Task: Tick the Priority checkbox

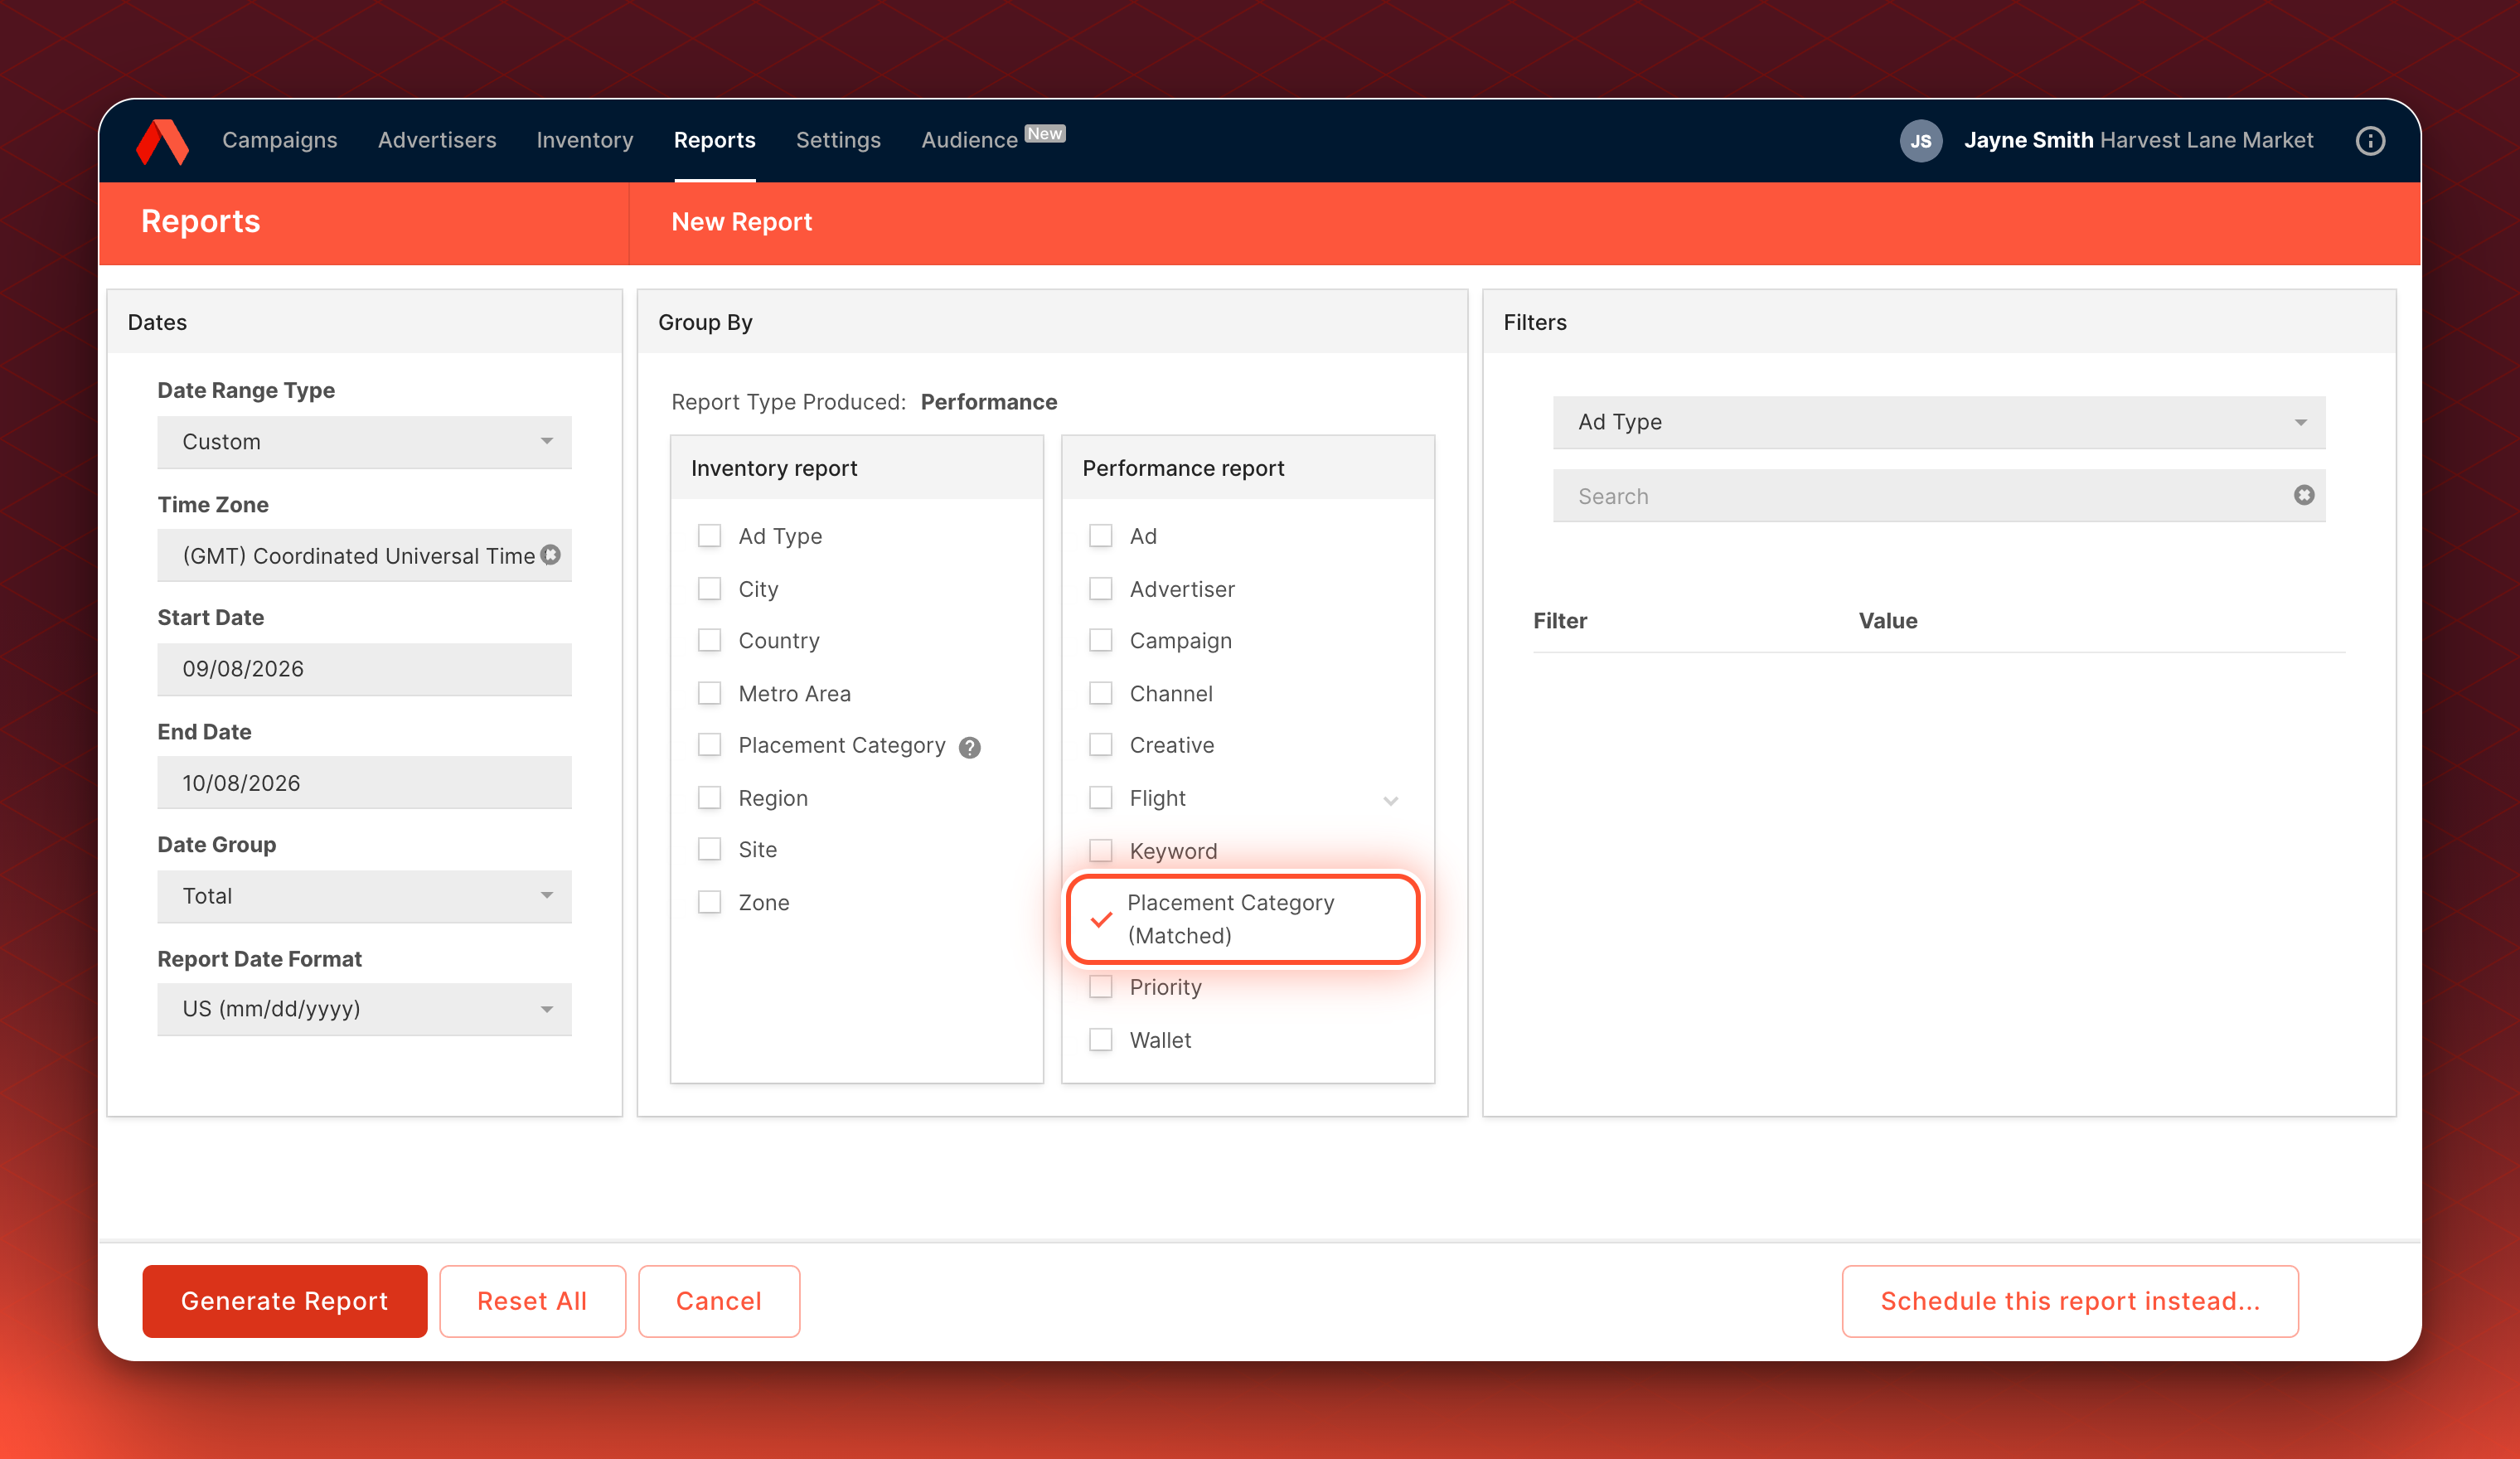Action: tap(1100, 987)
